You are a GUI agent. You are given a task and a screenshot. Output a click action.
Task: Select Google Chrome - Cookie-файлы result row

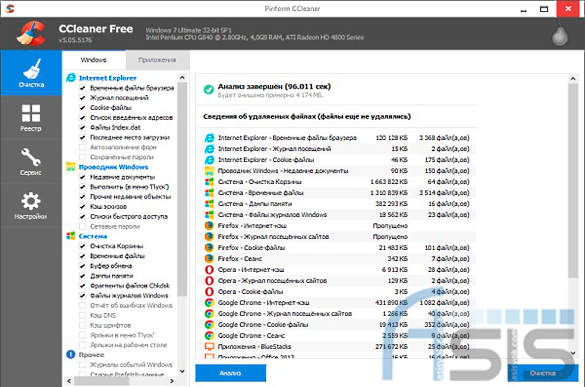[x=337, y=325]
